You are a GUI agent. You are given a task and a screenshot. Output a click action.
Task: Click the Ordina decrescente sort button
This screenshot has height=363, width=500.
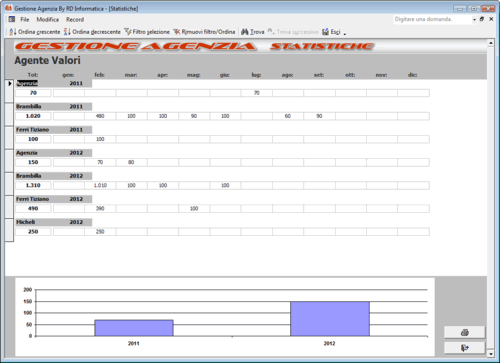click(92, 32)
